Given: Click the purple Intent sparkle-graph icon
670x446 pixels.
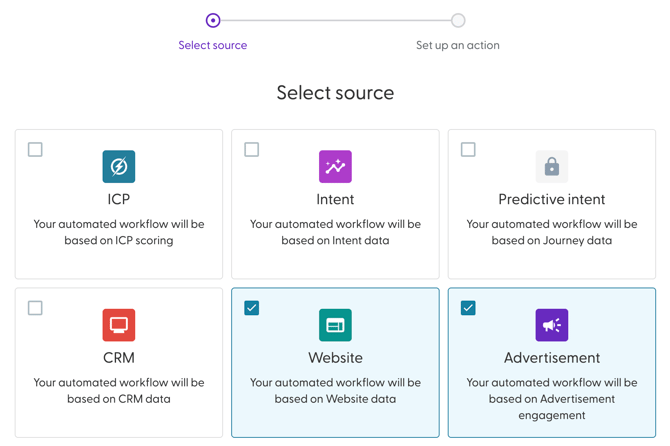Looking at the screenshot, I should point(335,166).
